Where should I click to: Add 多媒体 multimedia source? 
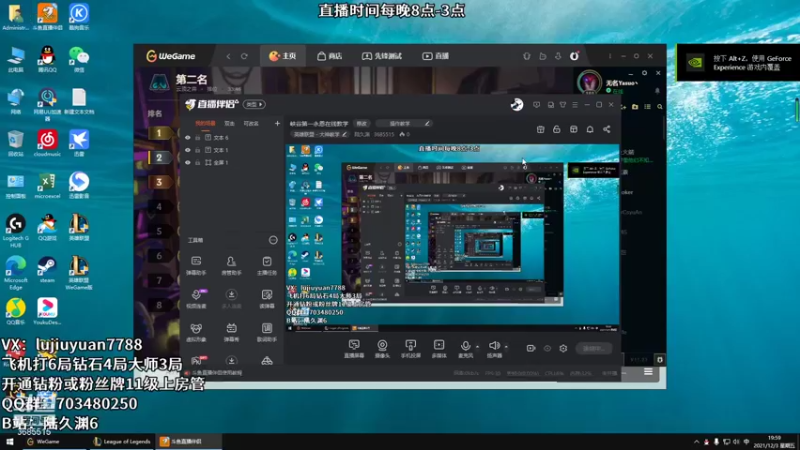tap(439, 349)
